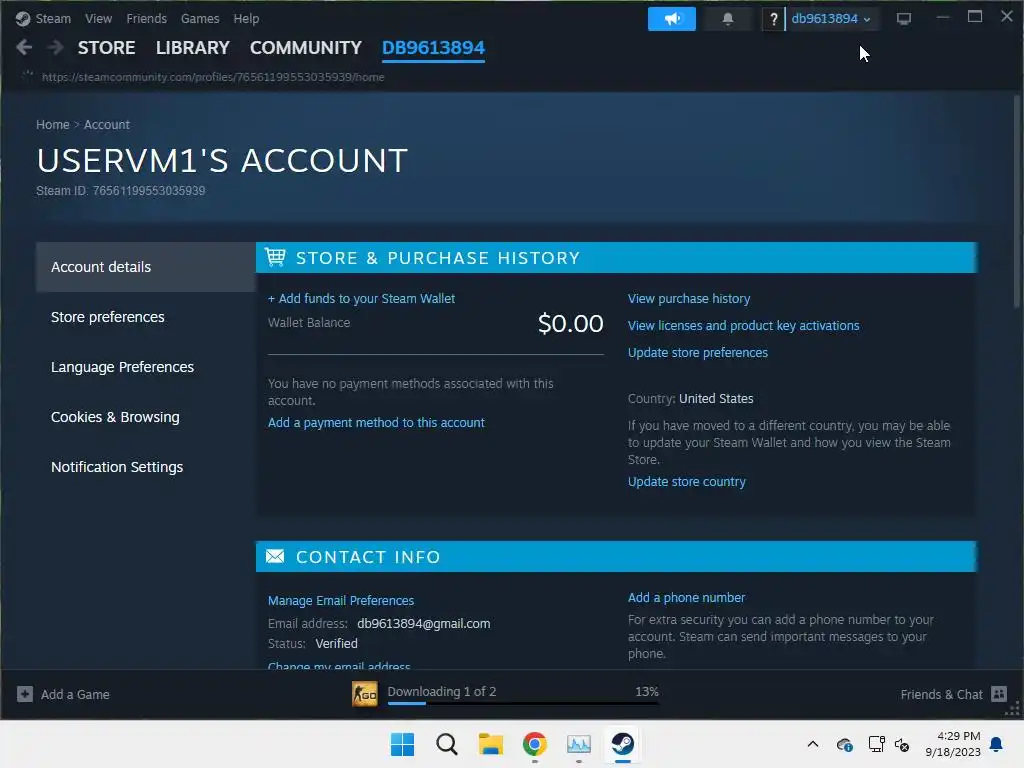Open the performance monitor taskbar app
Screen dimensions: 1024x768
[579, 744]
